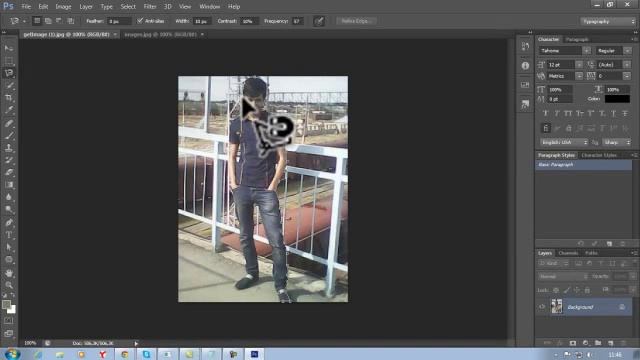Select the Pen tool
This screenshot has height=360, width=640.
(x=9, y=222)
